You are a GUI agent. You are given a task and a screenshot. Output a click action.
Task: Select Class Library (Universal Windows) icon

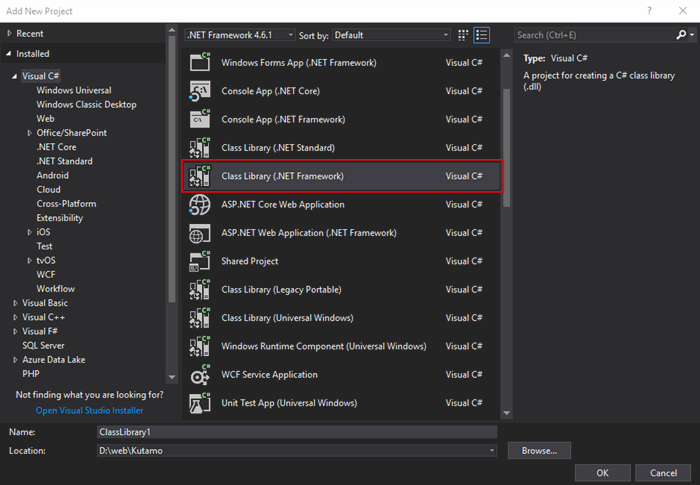coord(200,318)
